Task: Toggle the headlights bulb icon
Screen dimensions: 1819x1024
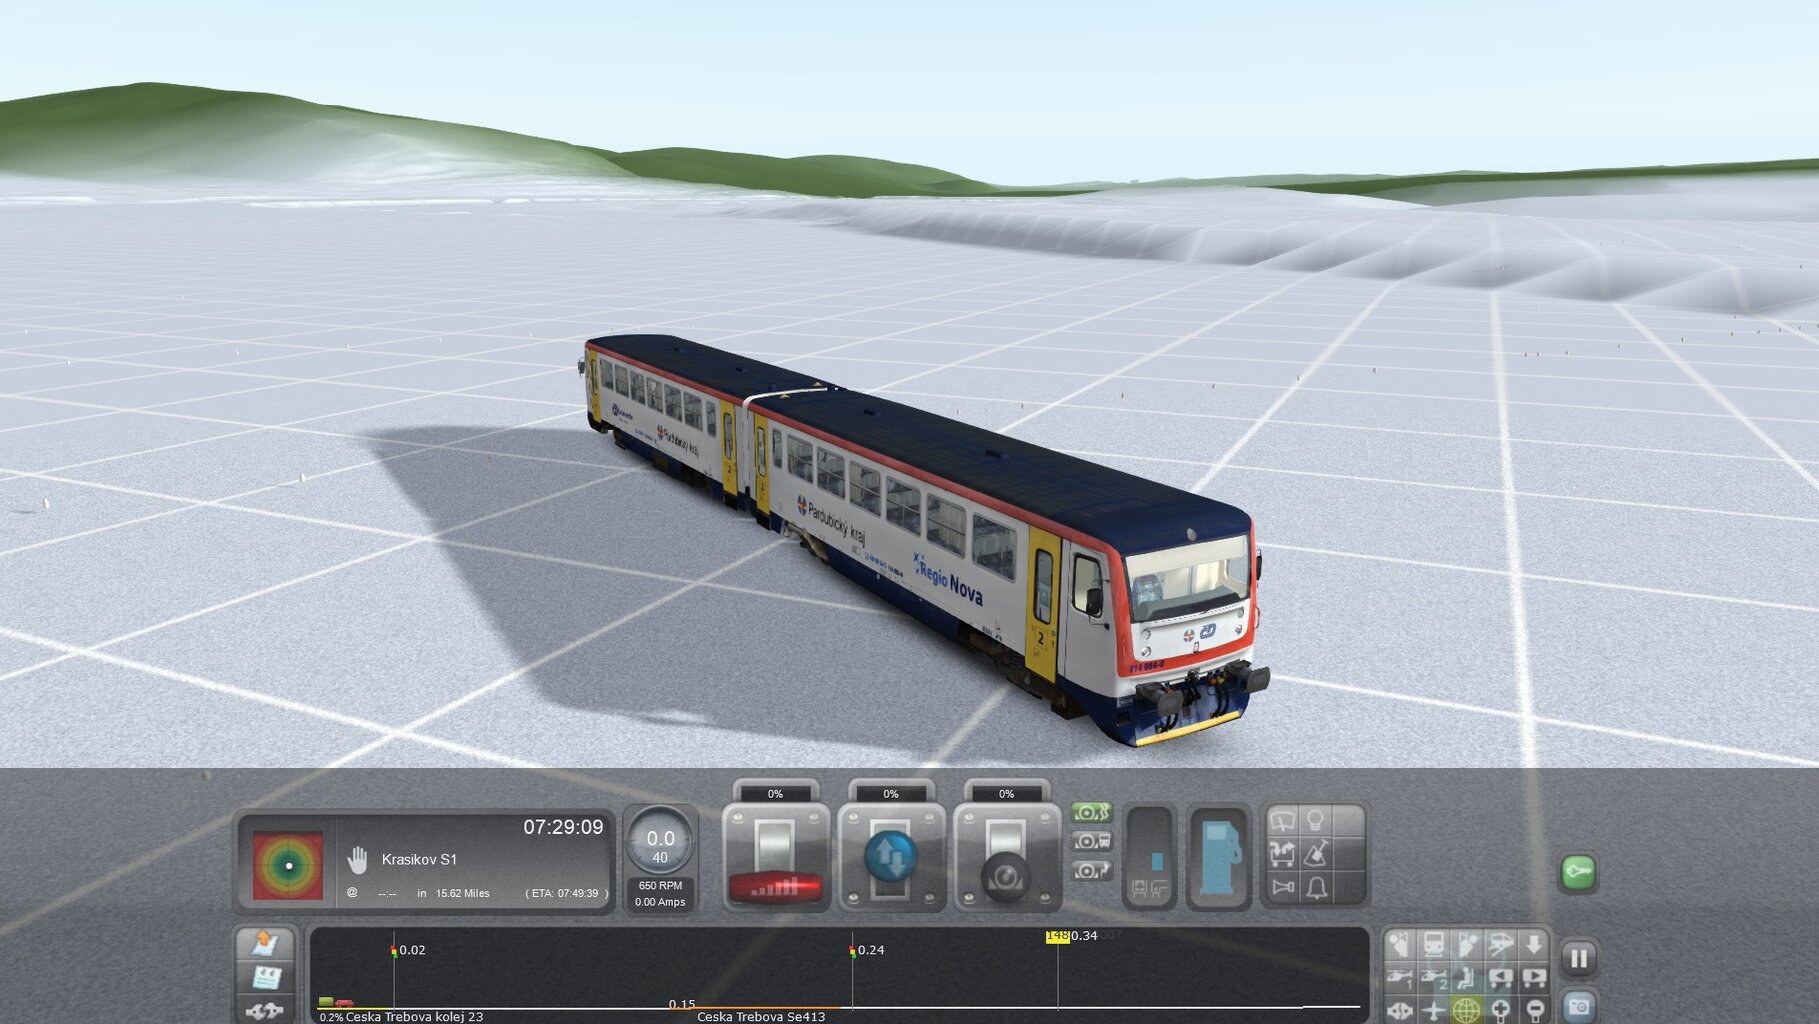Action: [1316, 821]
